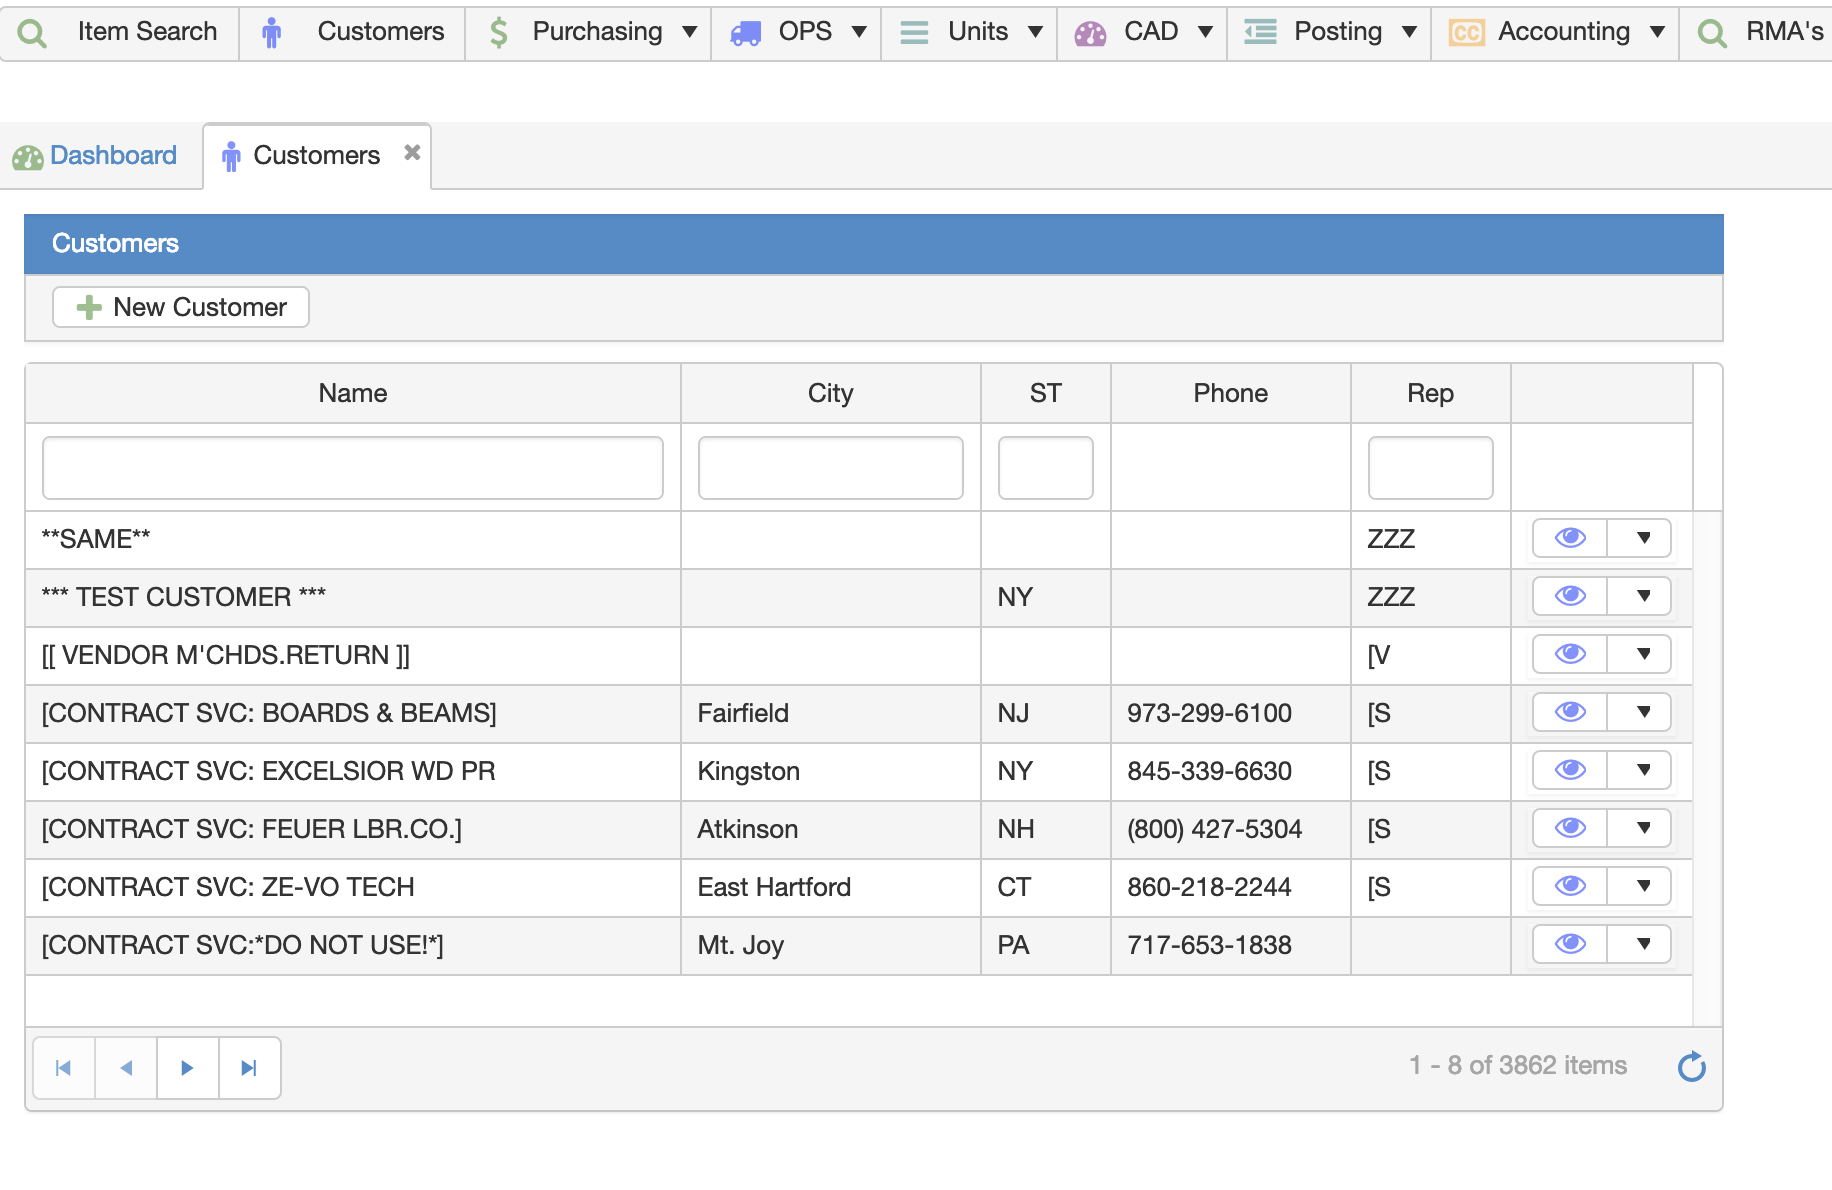The height and width of the screenshot is (1190, 1832).
Task: Sort by the Name column header
Action: 353,393
